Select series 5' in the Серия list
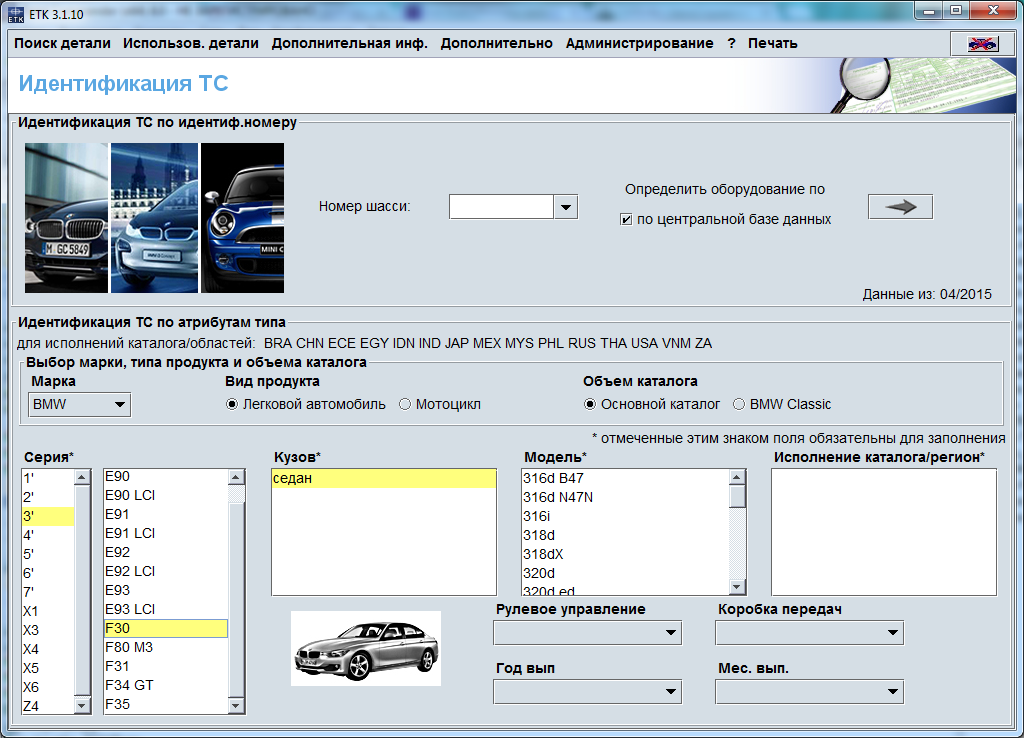The width and height of the screenshot is (1024, 738). (x=48, y=554)
